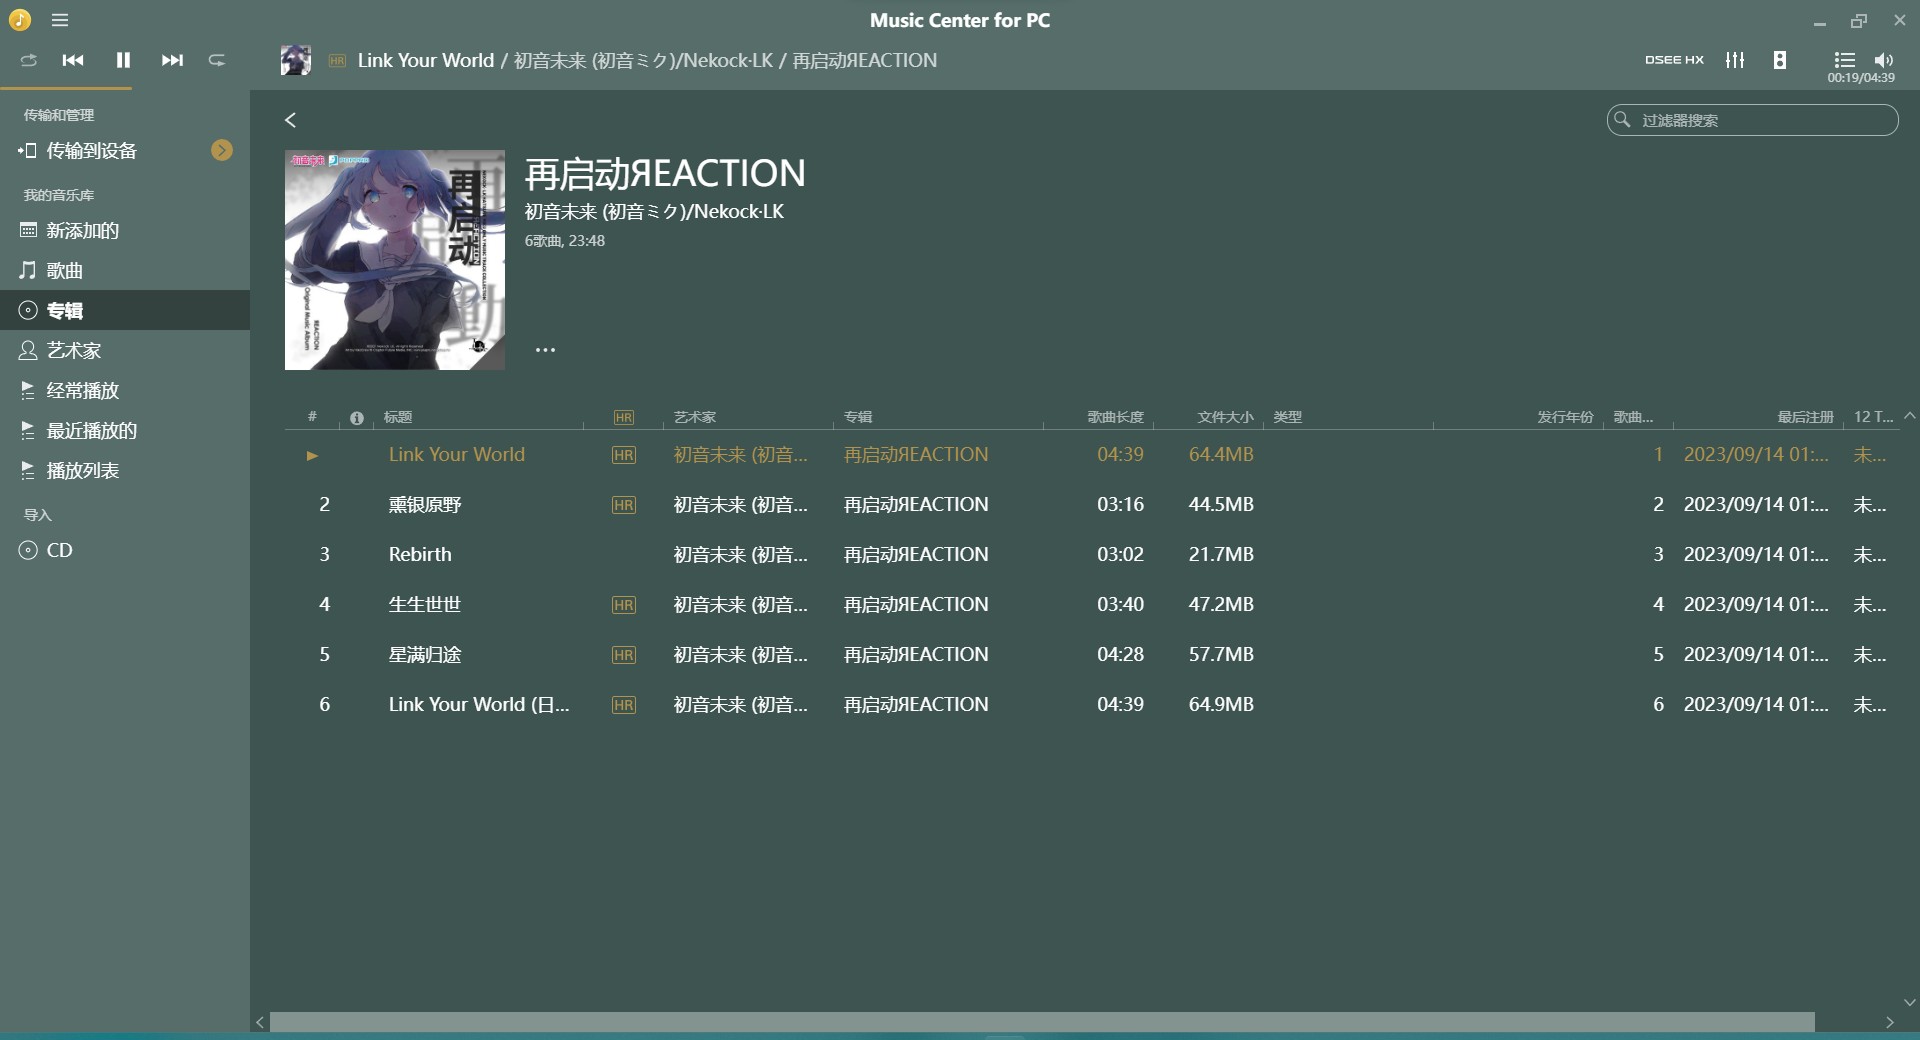Sort by the 发行年份 column header
This screenshot has width=1920, height=1040.
[x=1565, y=417]
